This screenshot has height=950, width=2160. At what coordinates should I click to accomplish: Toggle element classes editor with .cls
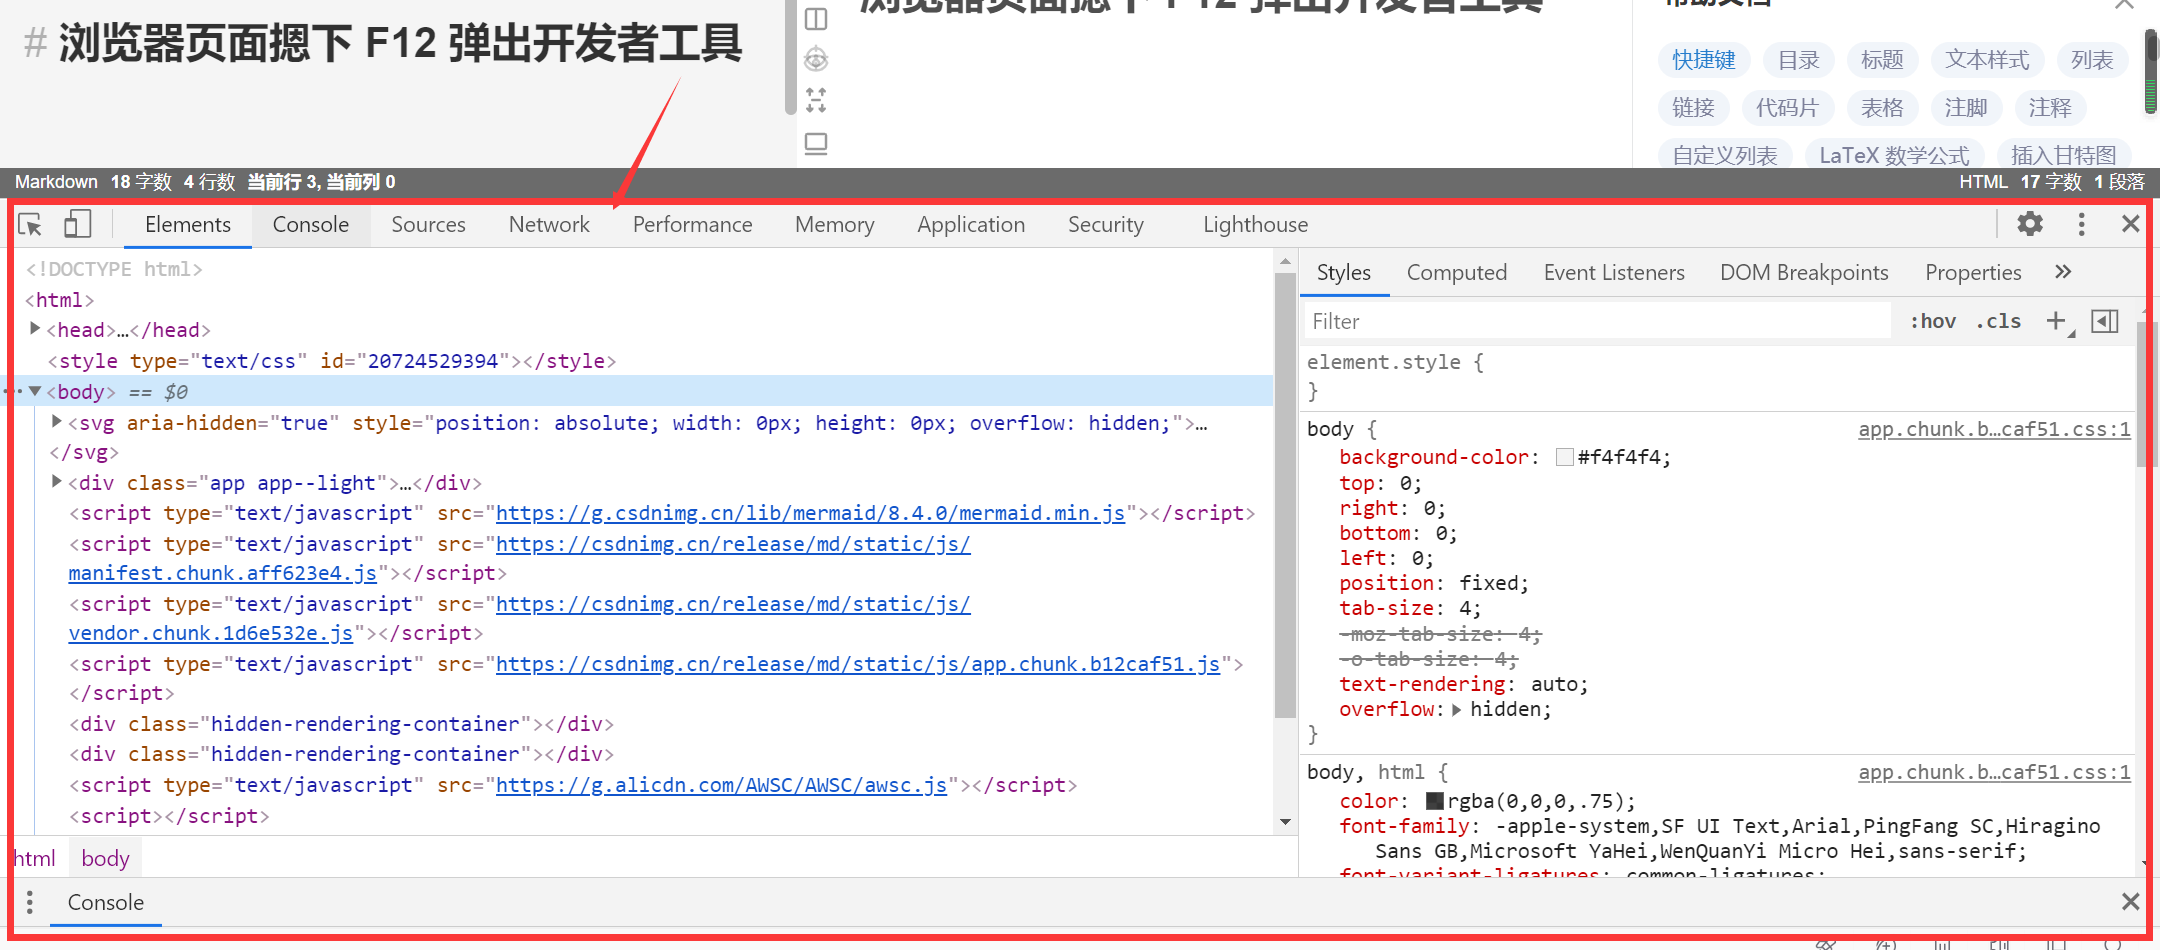(x=1999, y=321)
